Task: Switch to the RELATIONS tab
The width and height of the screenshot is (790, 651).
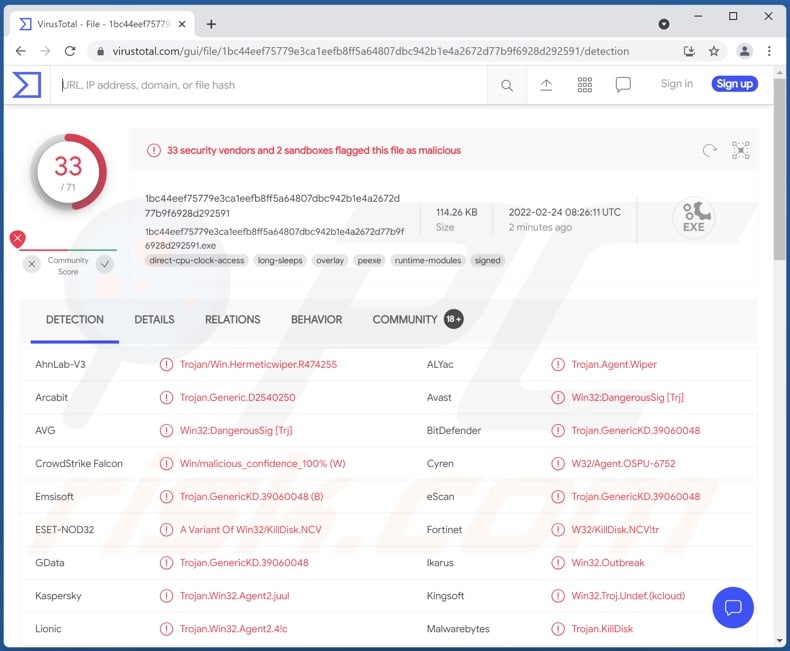Action: point(233,320)
